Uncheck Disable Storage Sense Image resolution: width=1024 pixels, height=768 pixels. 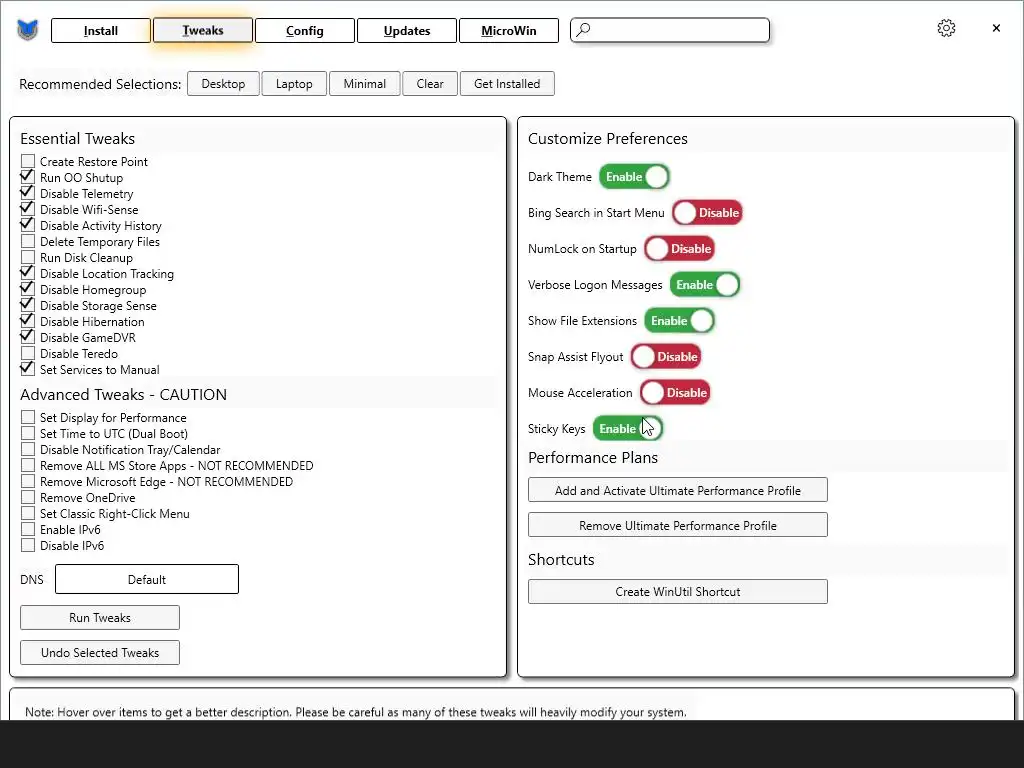point(27,305)
